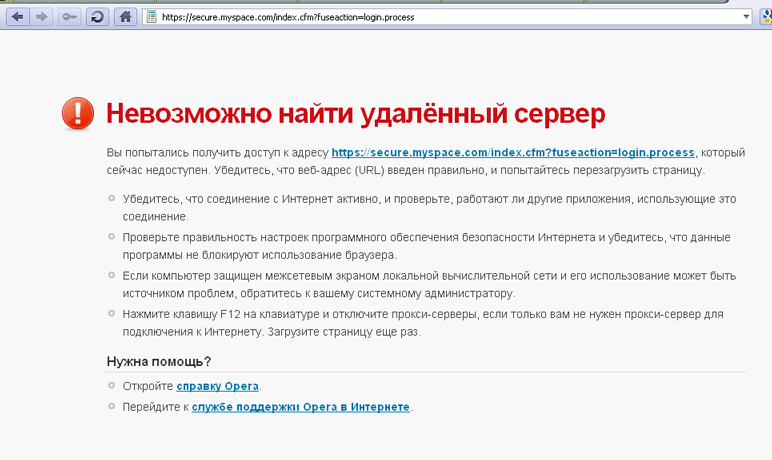This screenshot has width=772, height=460.
Task: Click the bullet marker before "Перейдите к"
Action: click(112, 406)
